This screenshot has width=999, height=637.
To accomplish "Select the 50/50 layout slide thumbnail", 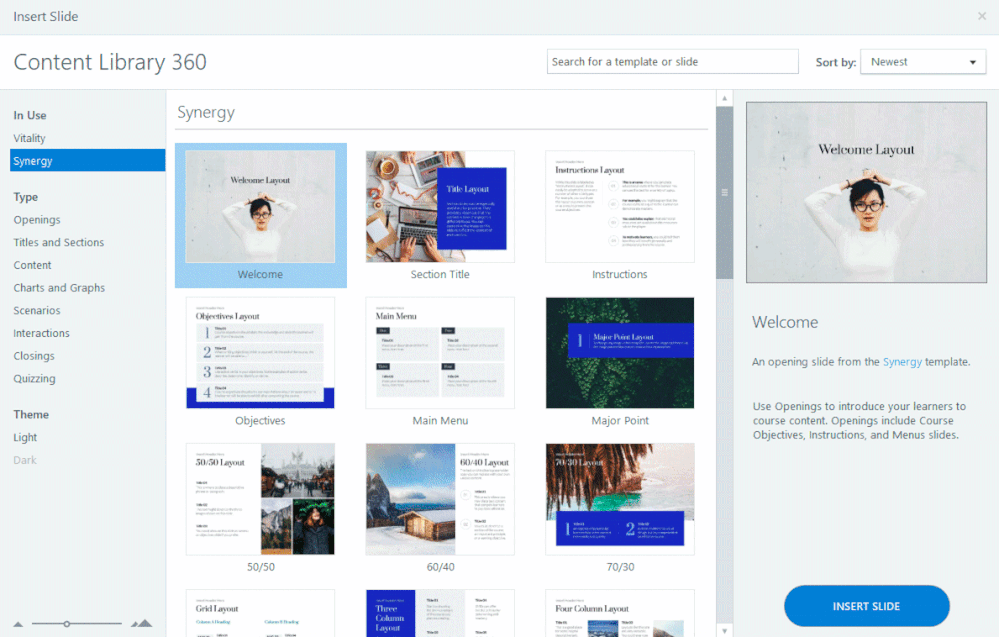I will click(261, 499).
